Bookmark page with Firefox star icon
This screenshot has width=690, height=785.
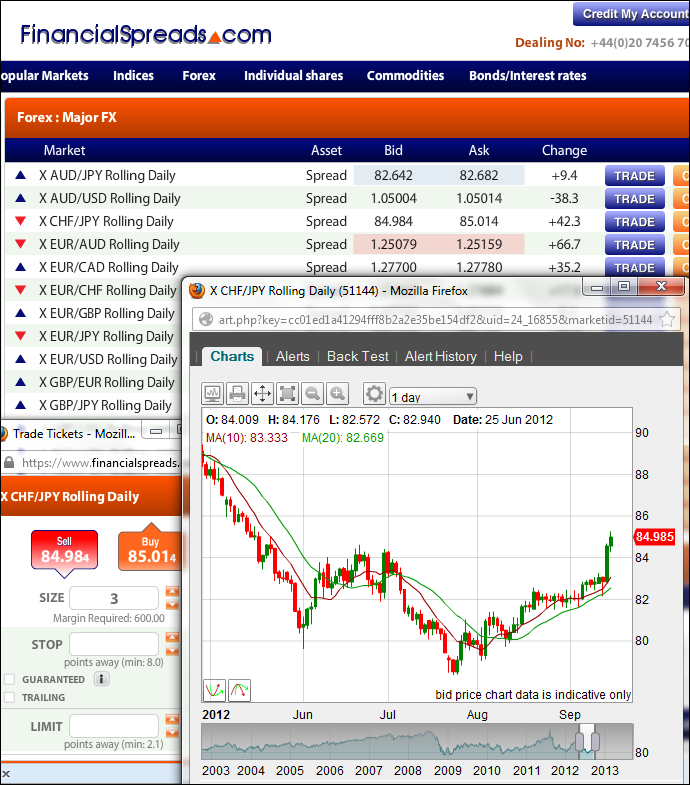[x=666, y=319]
